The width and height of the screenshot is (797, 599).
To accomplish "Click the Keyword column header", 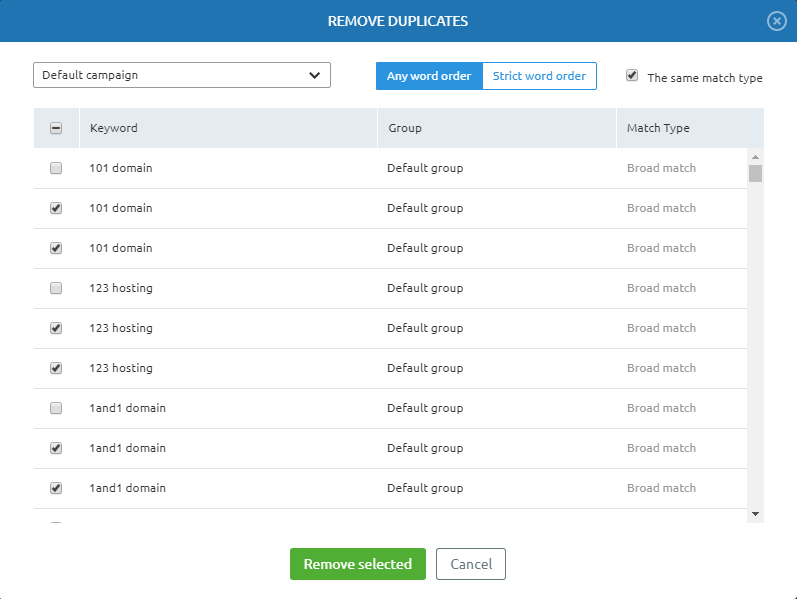I will 114,128.
